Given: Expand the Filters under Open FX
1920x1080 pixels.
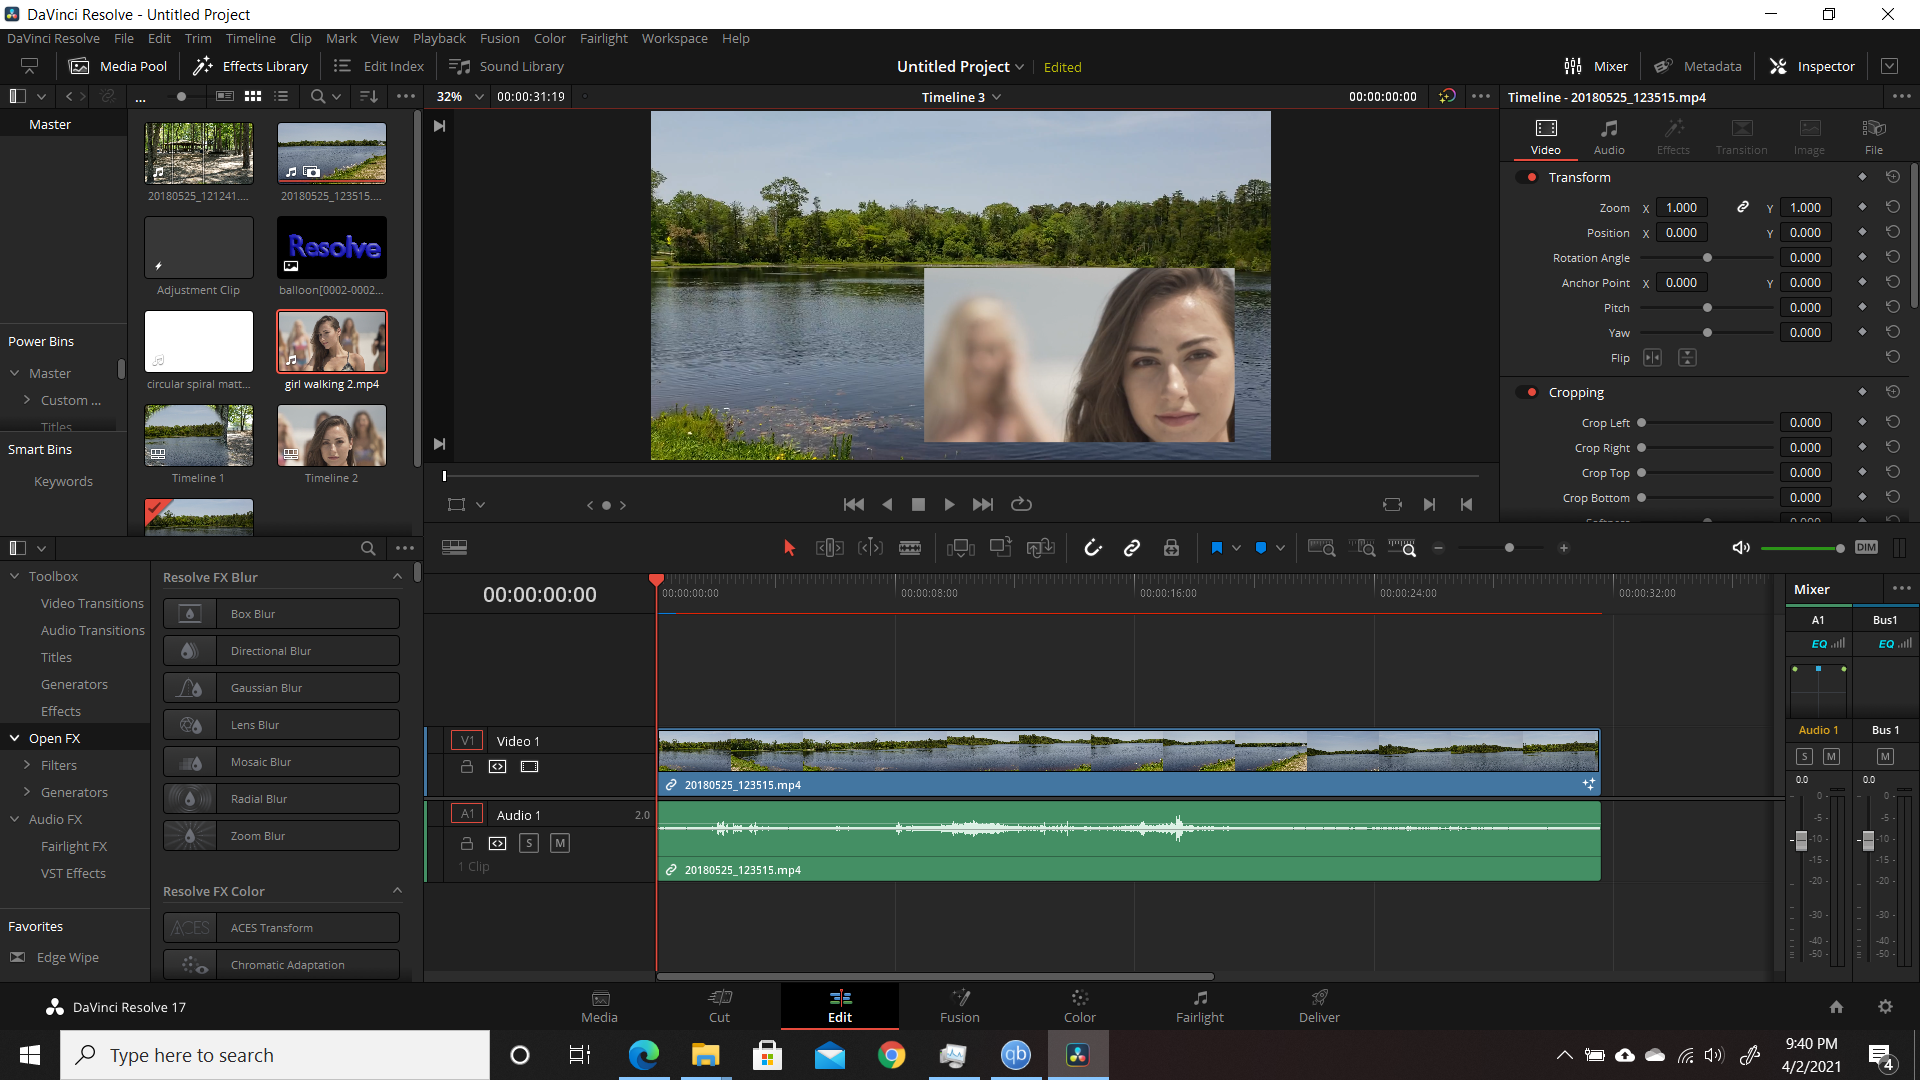Looking at the screenshot, I should tap(27, 765).
